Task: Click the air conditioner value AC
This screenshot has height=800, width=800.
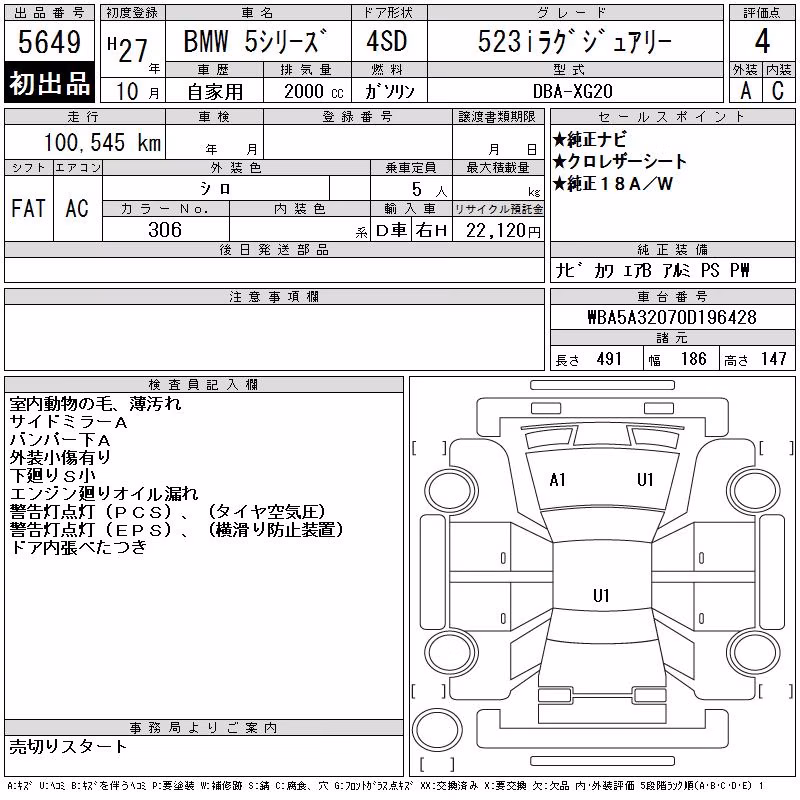Action: [77, 208]
